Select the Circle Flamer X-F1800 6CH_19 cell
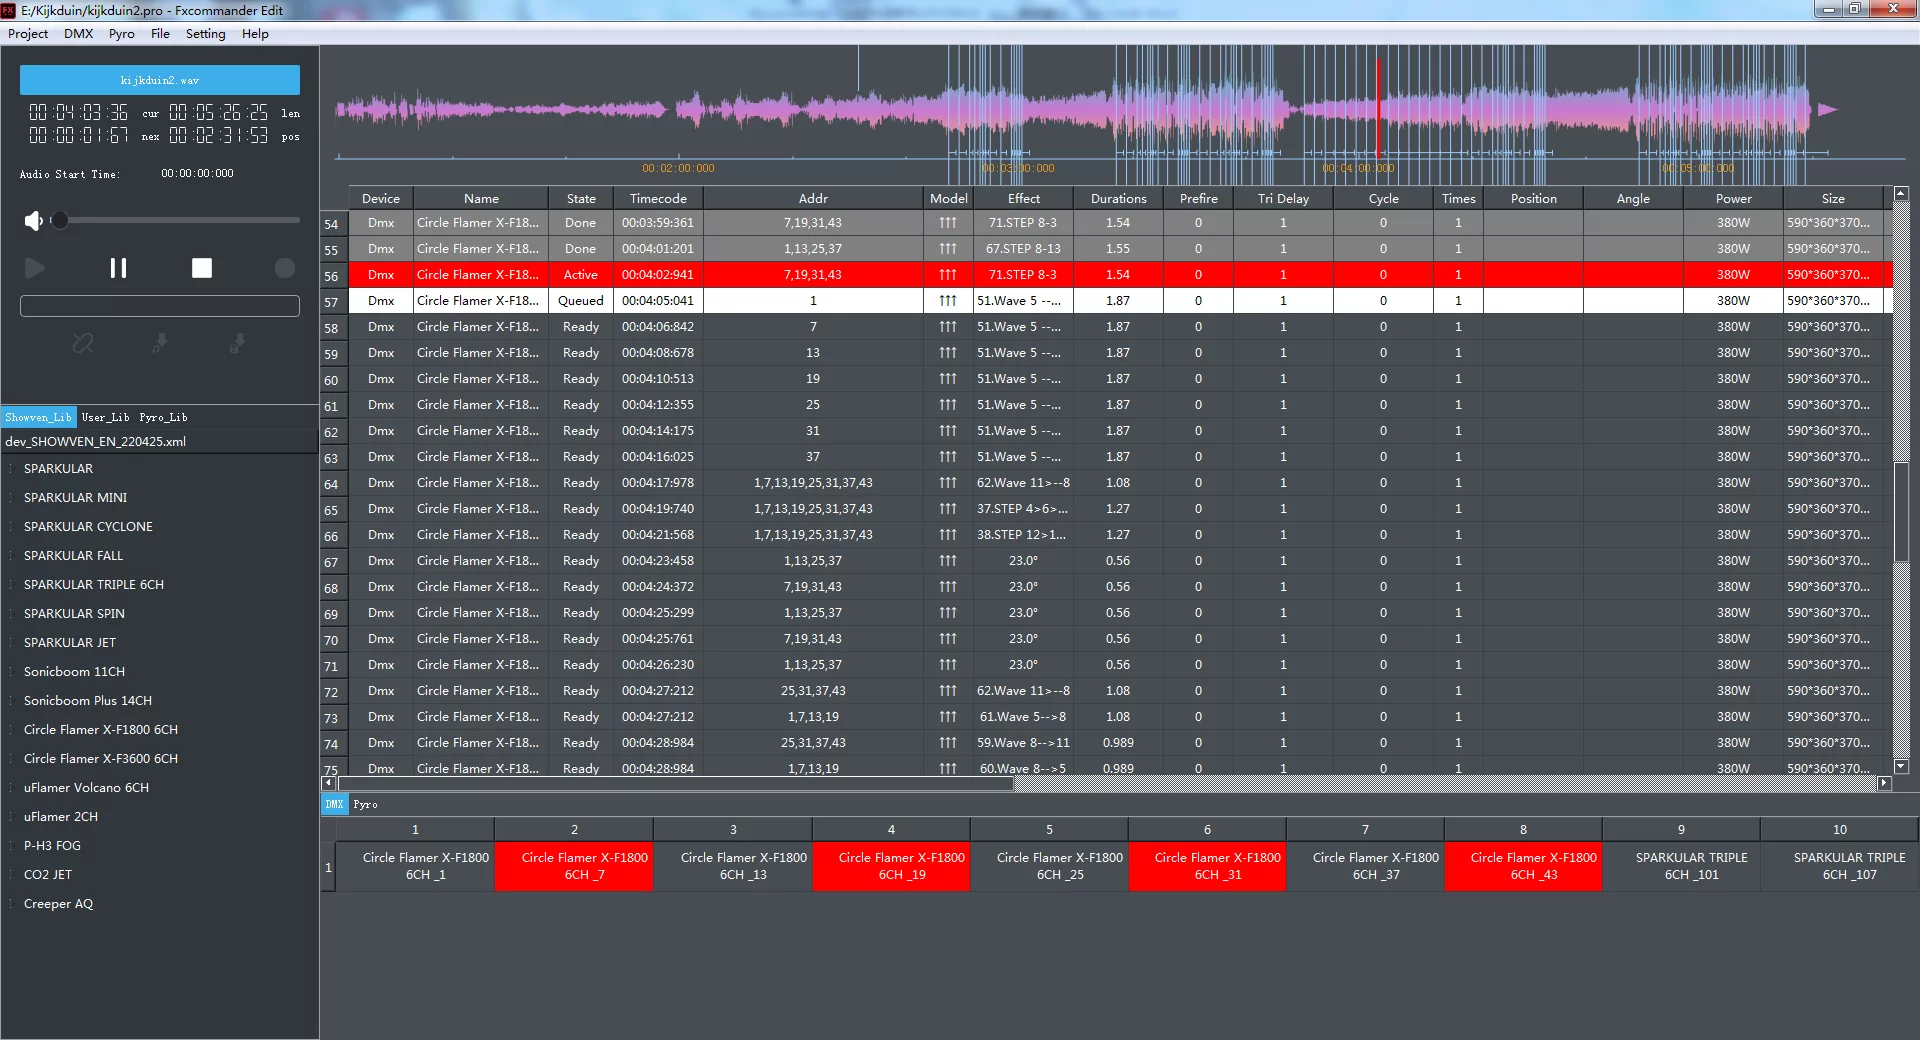This screenshot has height=1040, width=1920. (x=891, y=866)
